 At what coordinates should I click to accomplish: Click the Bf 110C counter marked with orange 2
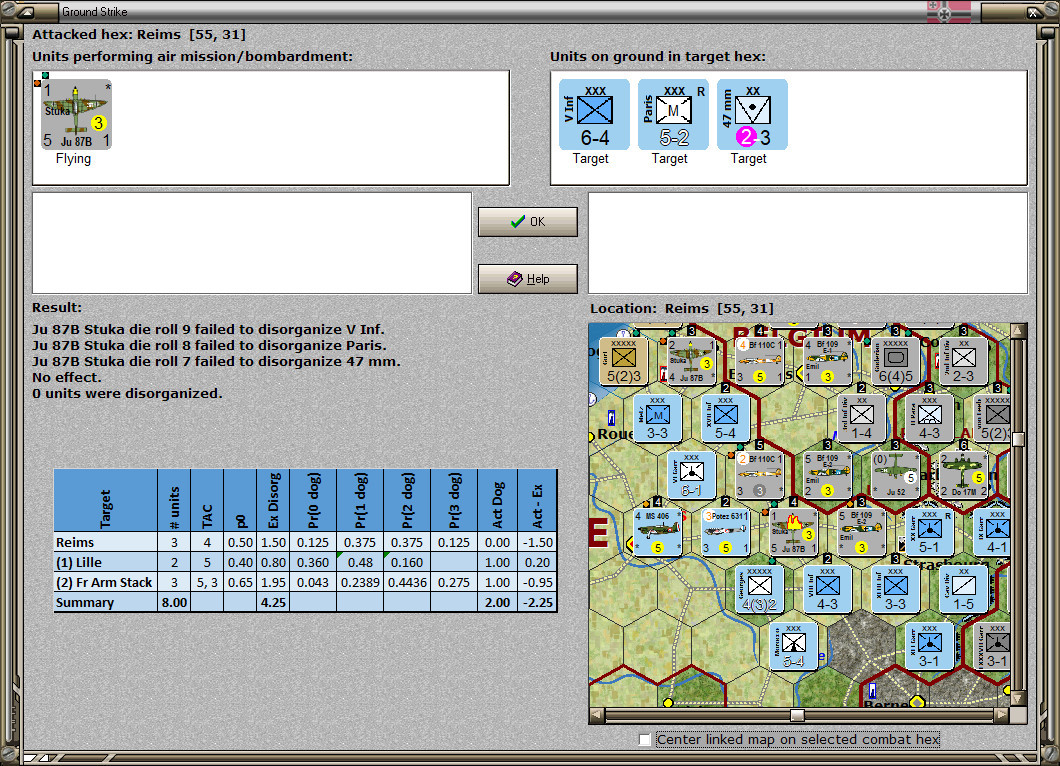(759, 475)
